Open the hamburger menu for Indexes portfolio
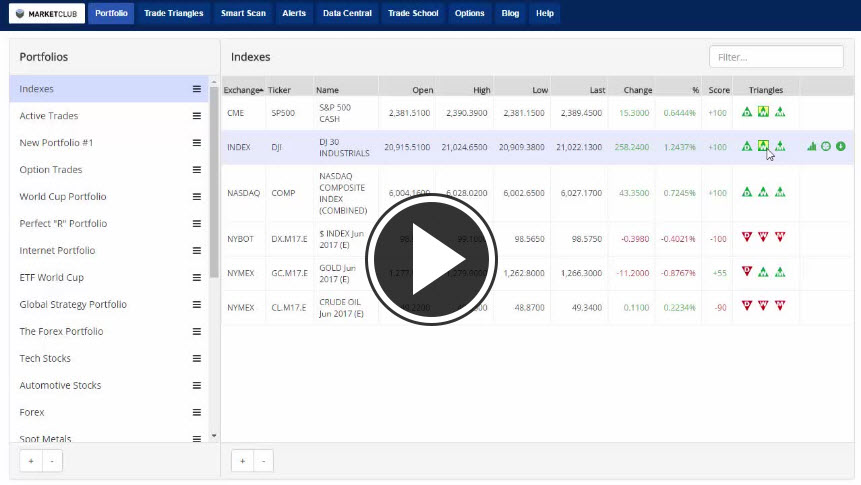The height and width of the screenshot is (485, 861). pyautogui.click(x=197, y=89)
